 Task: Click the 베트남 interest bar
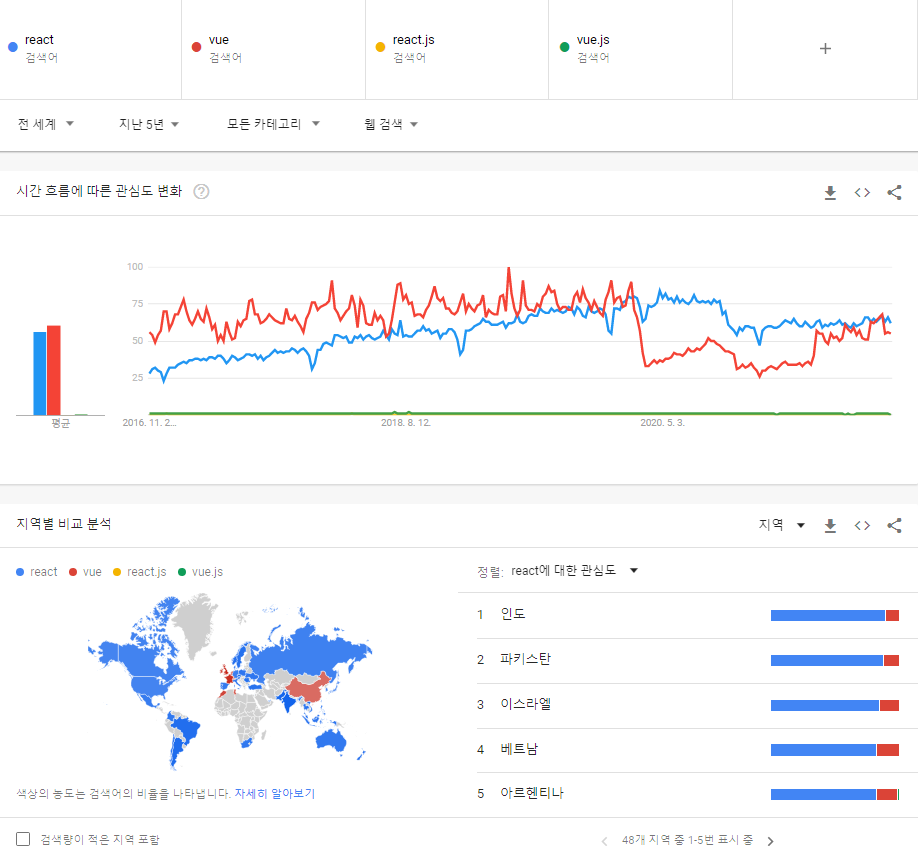click(834, 750)
